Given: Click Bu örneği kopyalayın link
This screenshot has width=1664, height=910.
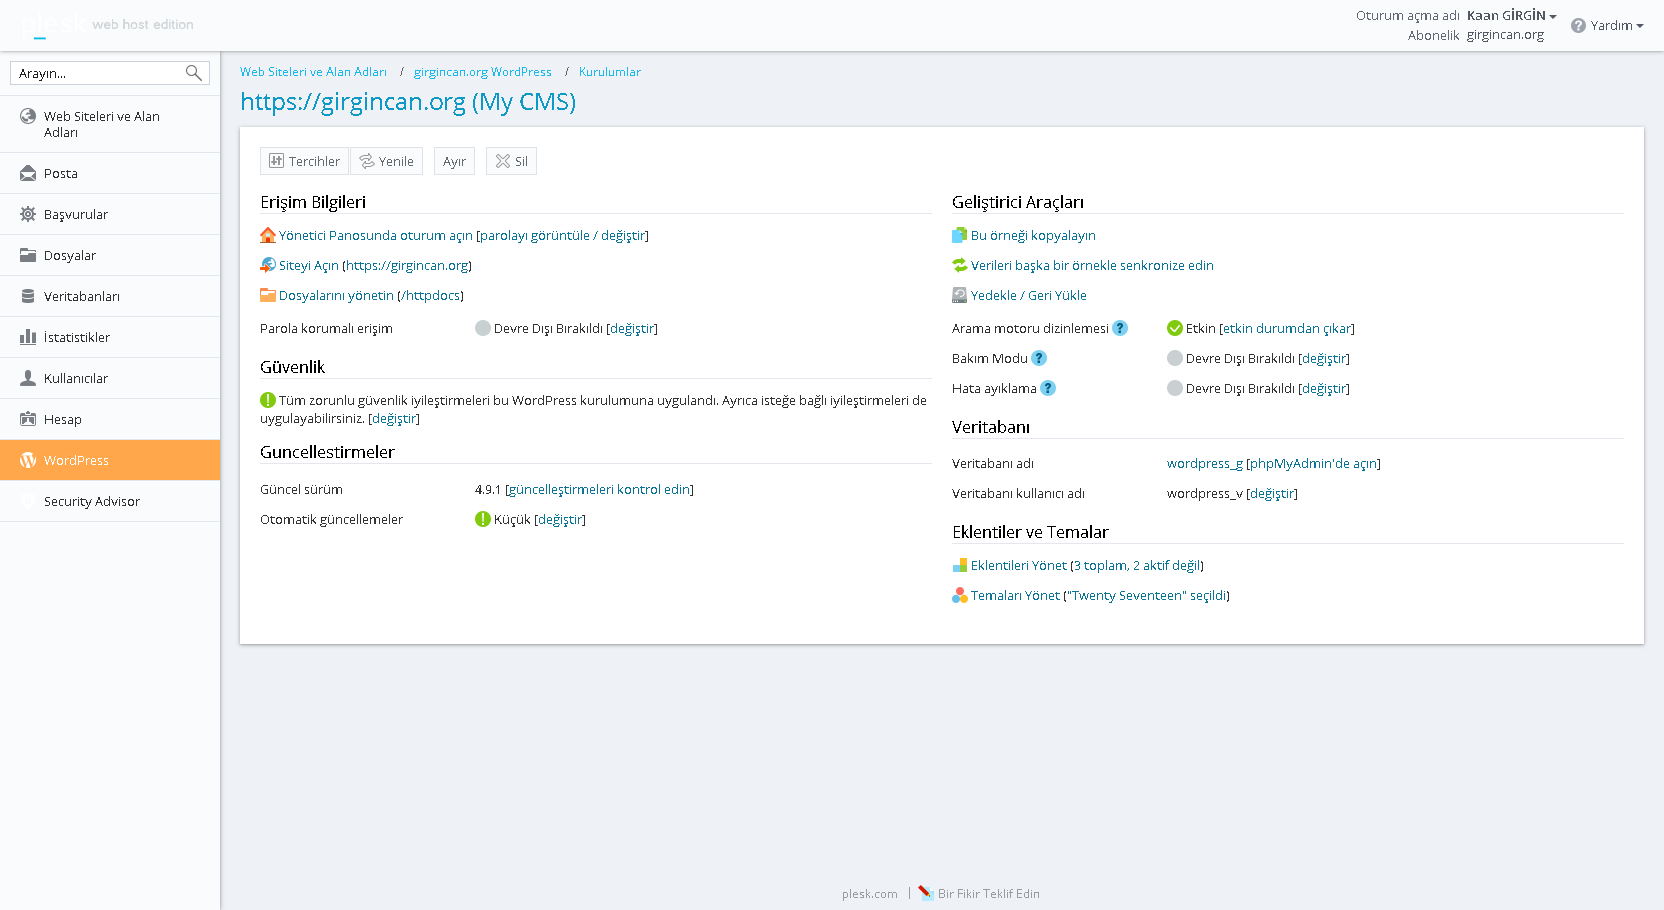Looking at the screenshot, I should [1033, 235].
